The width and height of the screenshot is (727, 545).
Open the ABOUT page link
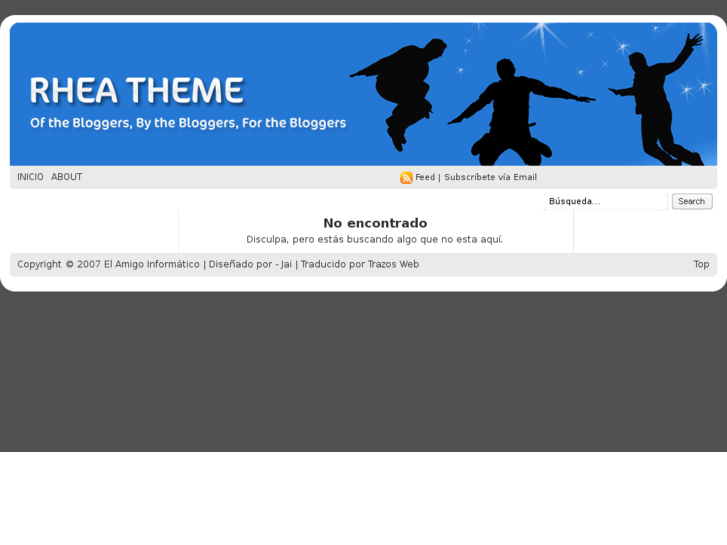coord(67,177)
